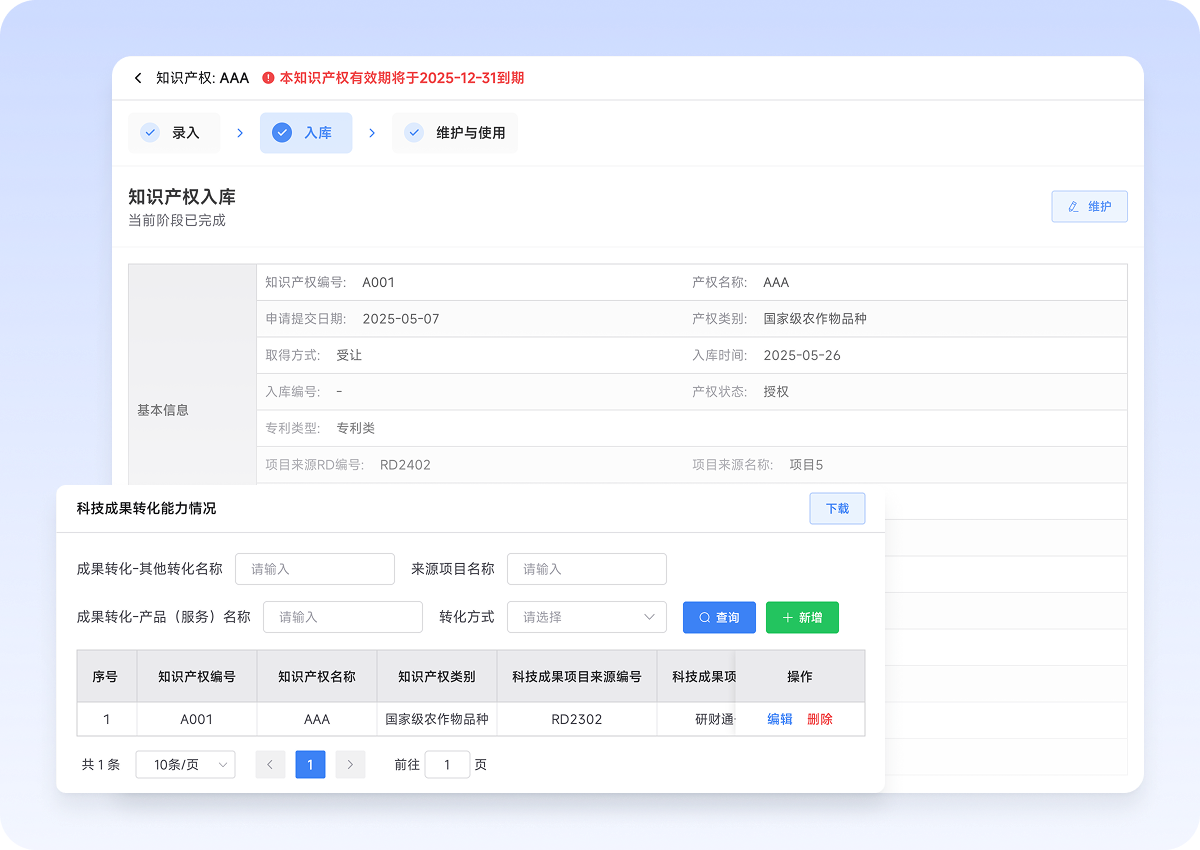
Task: Click the checkmark icon on 录入 step
Action: tap(150, 133)
